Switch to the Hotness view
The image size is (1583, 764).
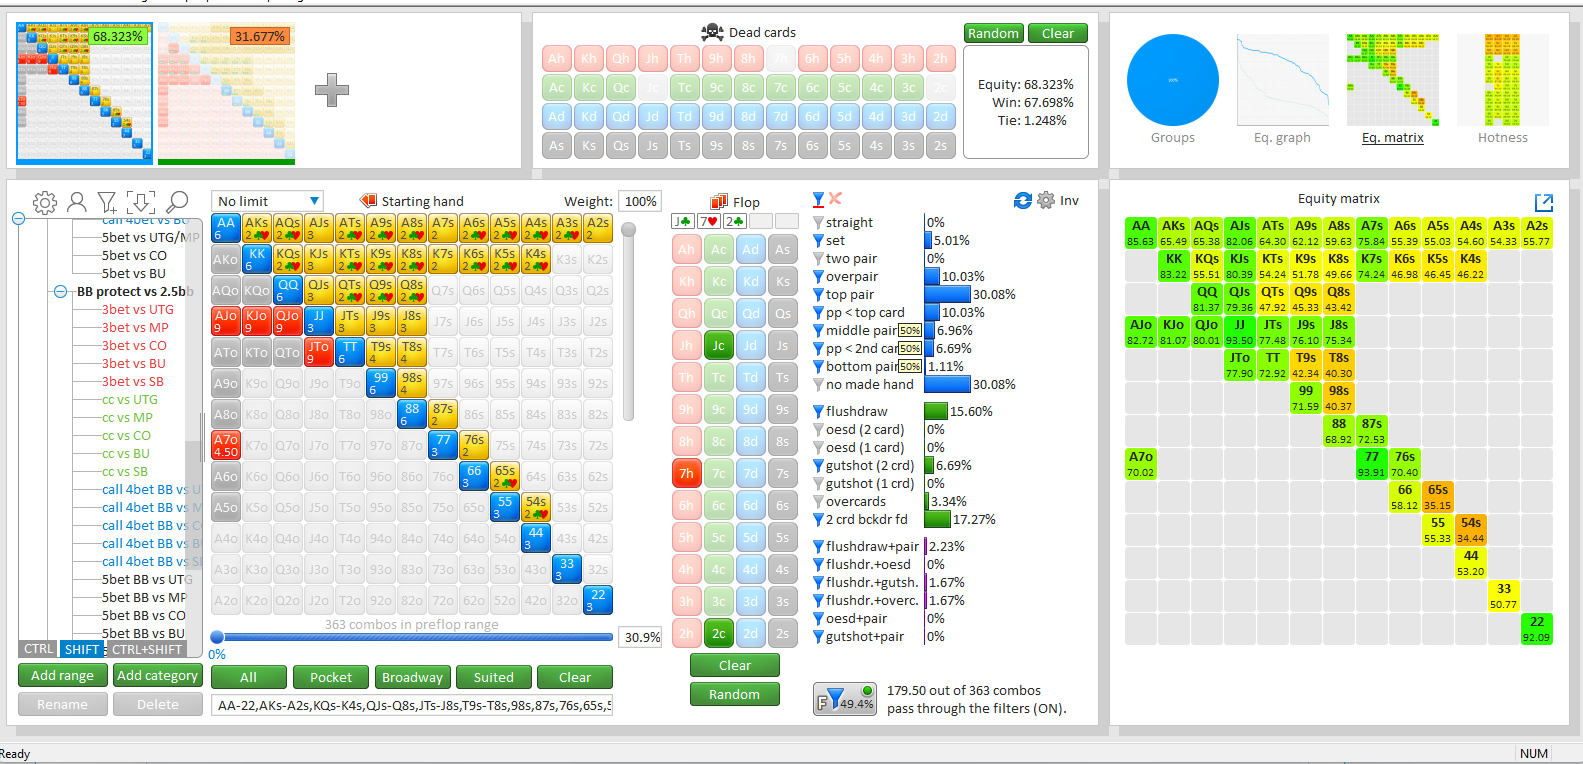click(x=1502, y=90)
